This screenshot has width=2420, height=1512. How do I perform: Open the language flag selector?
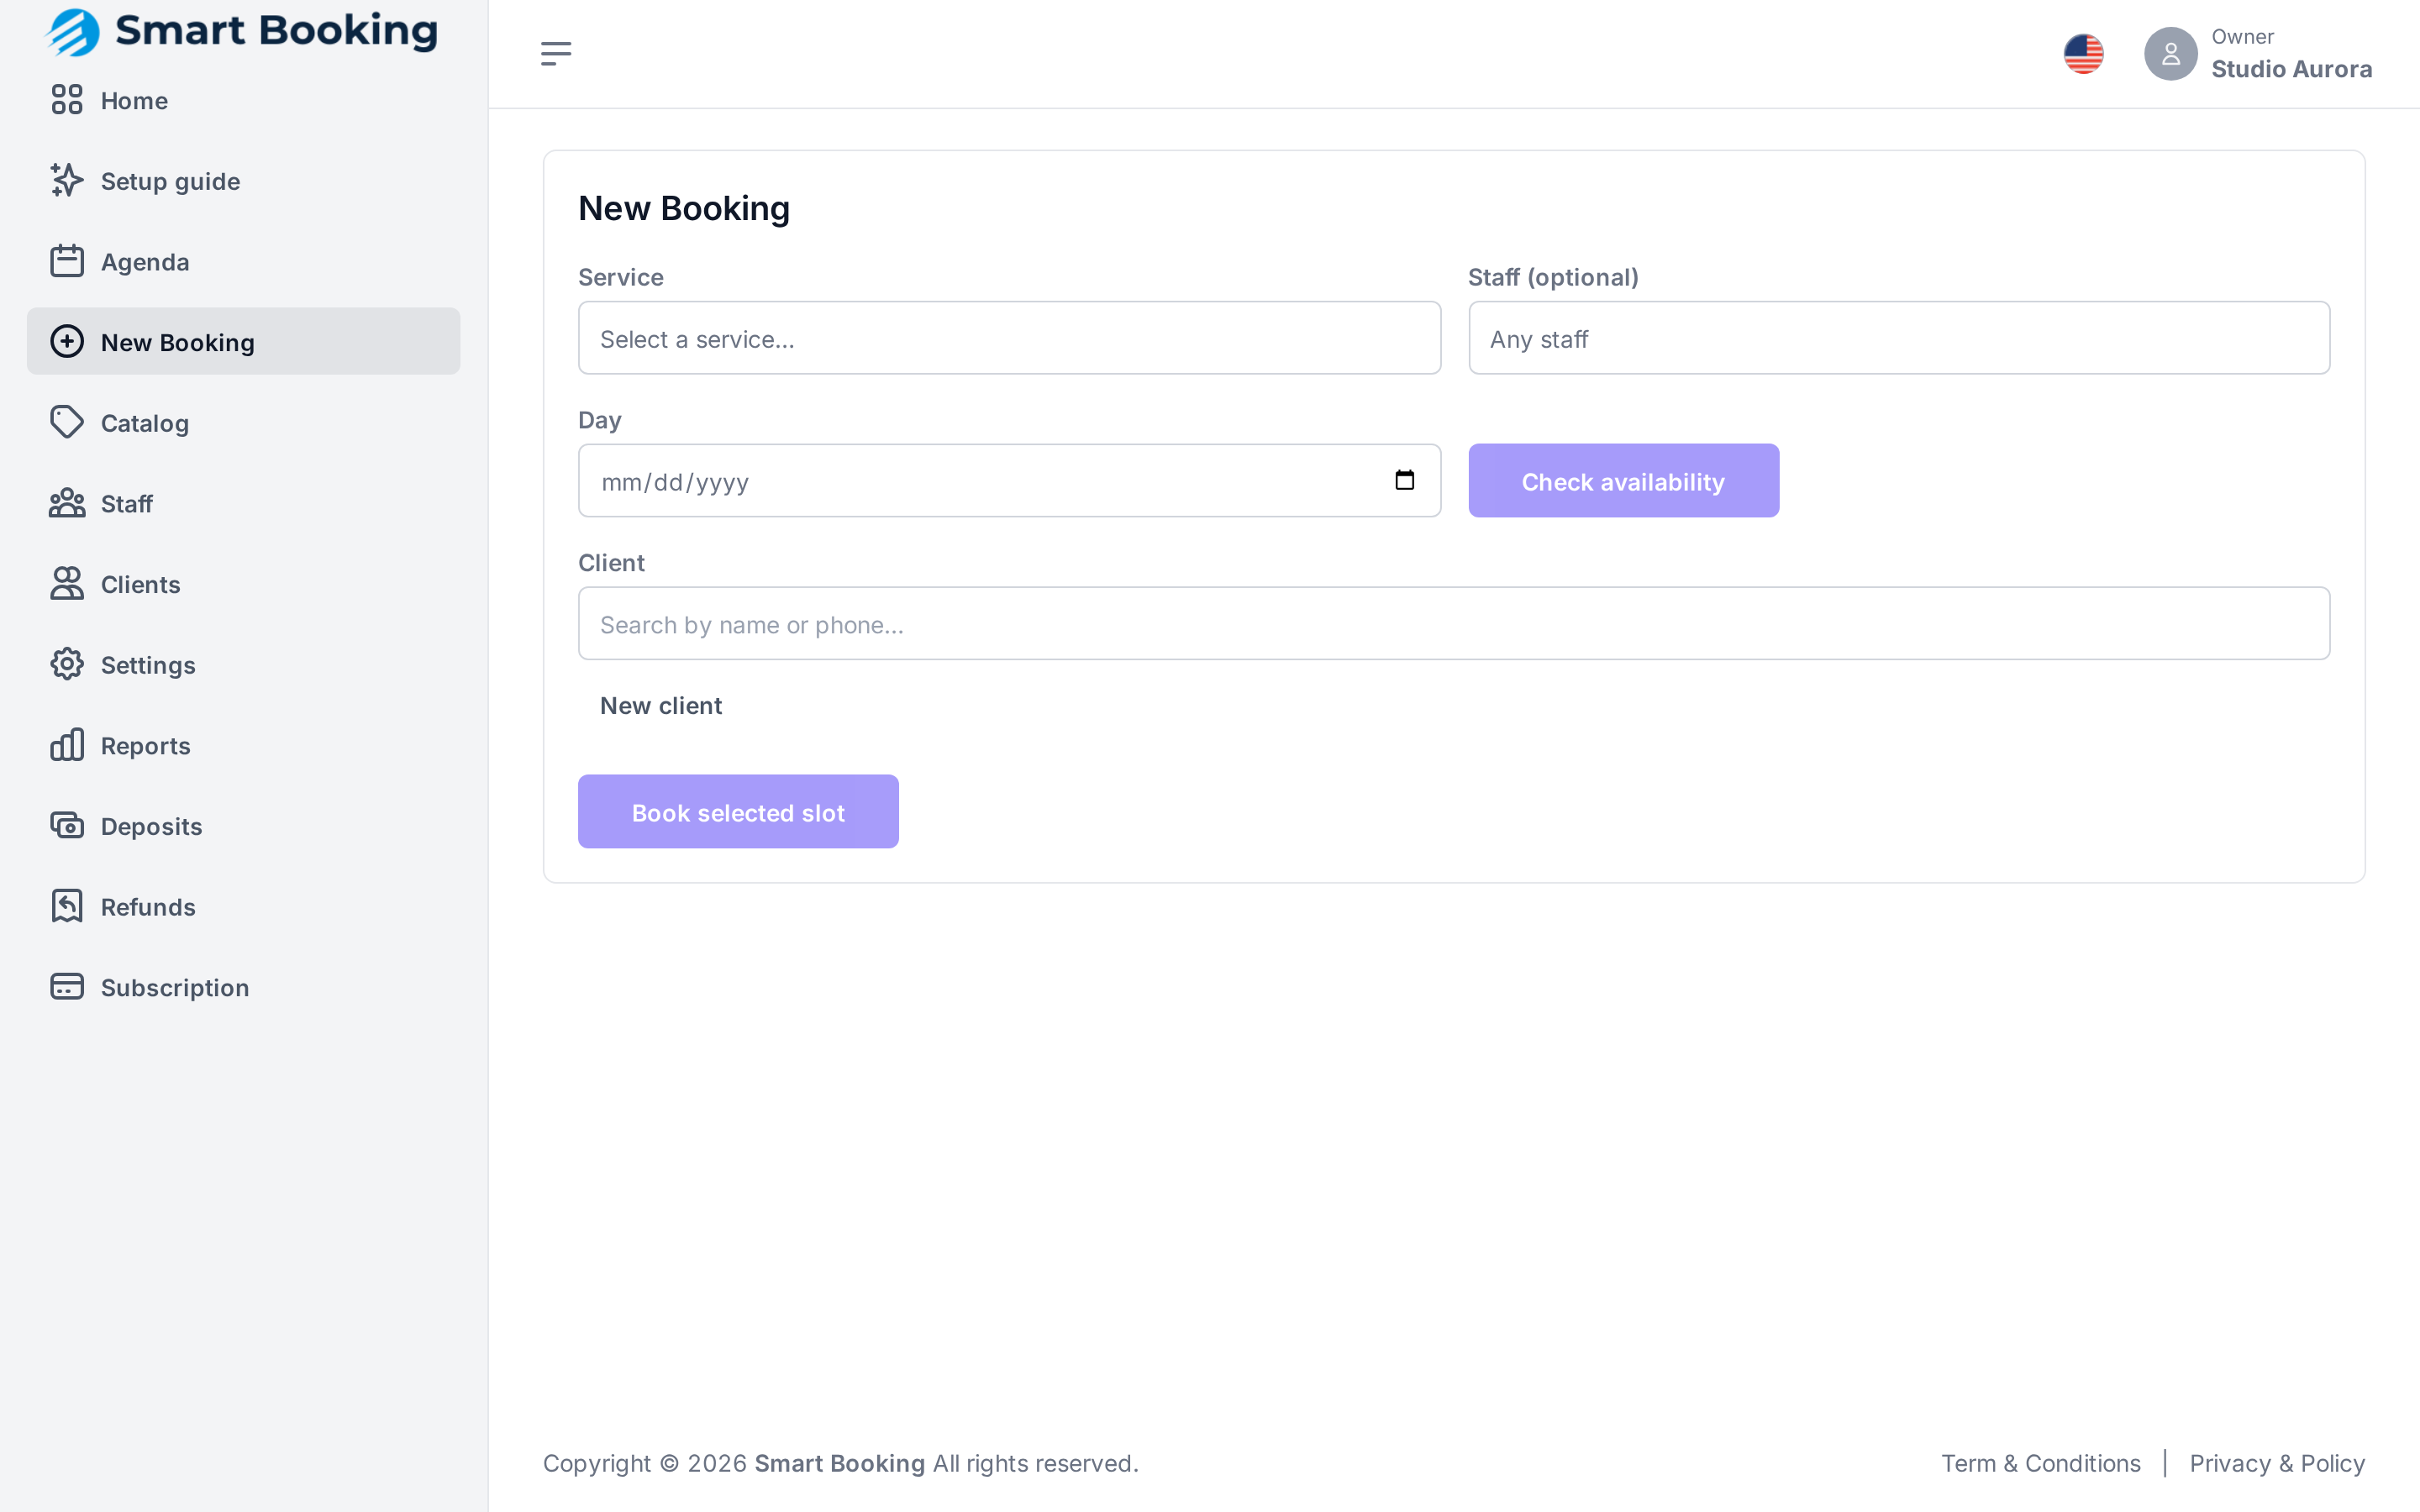(2084, 54)
